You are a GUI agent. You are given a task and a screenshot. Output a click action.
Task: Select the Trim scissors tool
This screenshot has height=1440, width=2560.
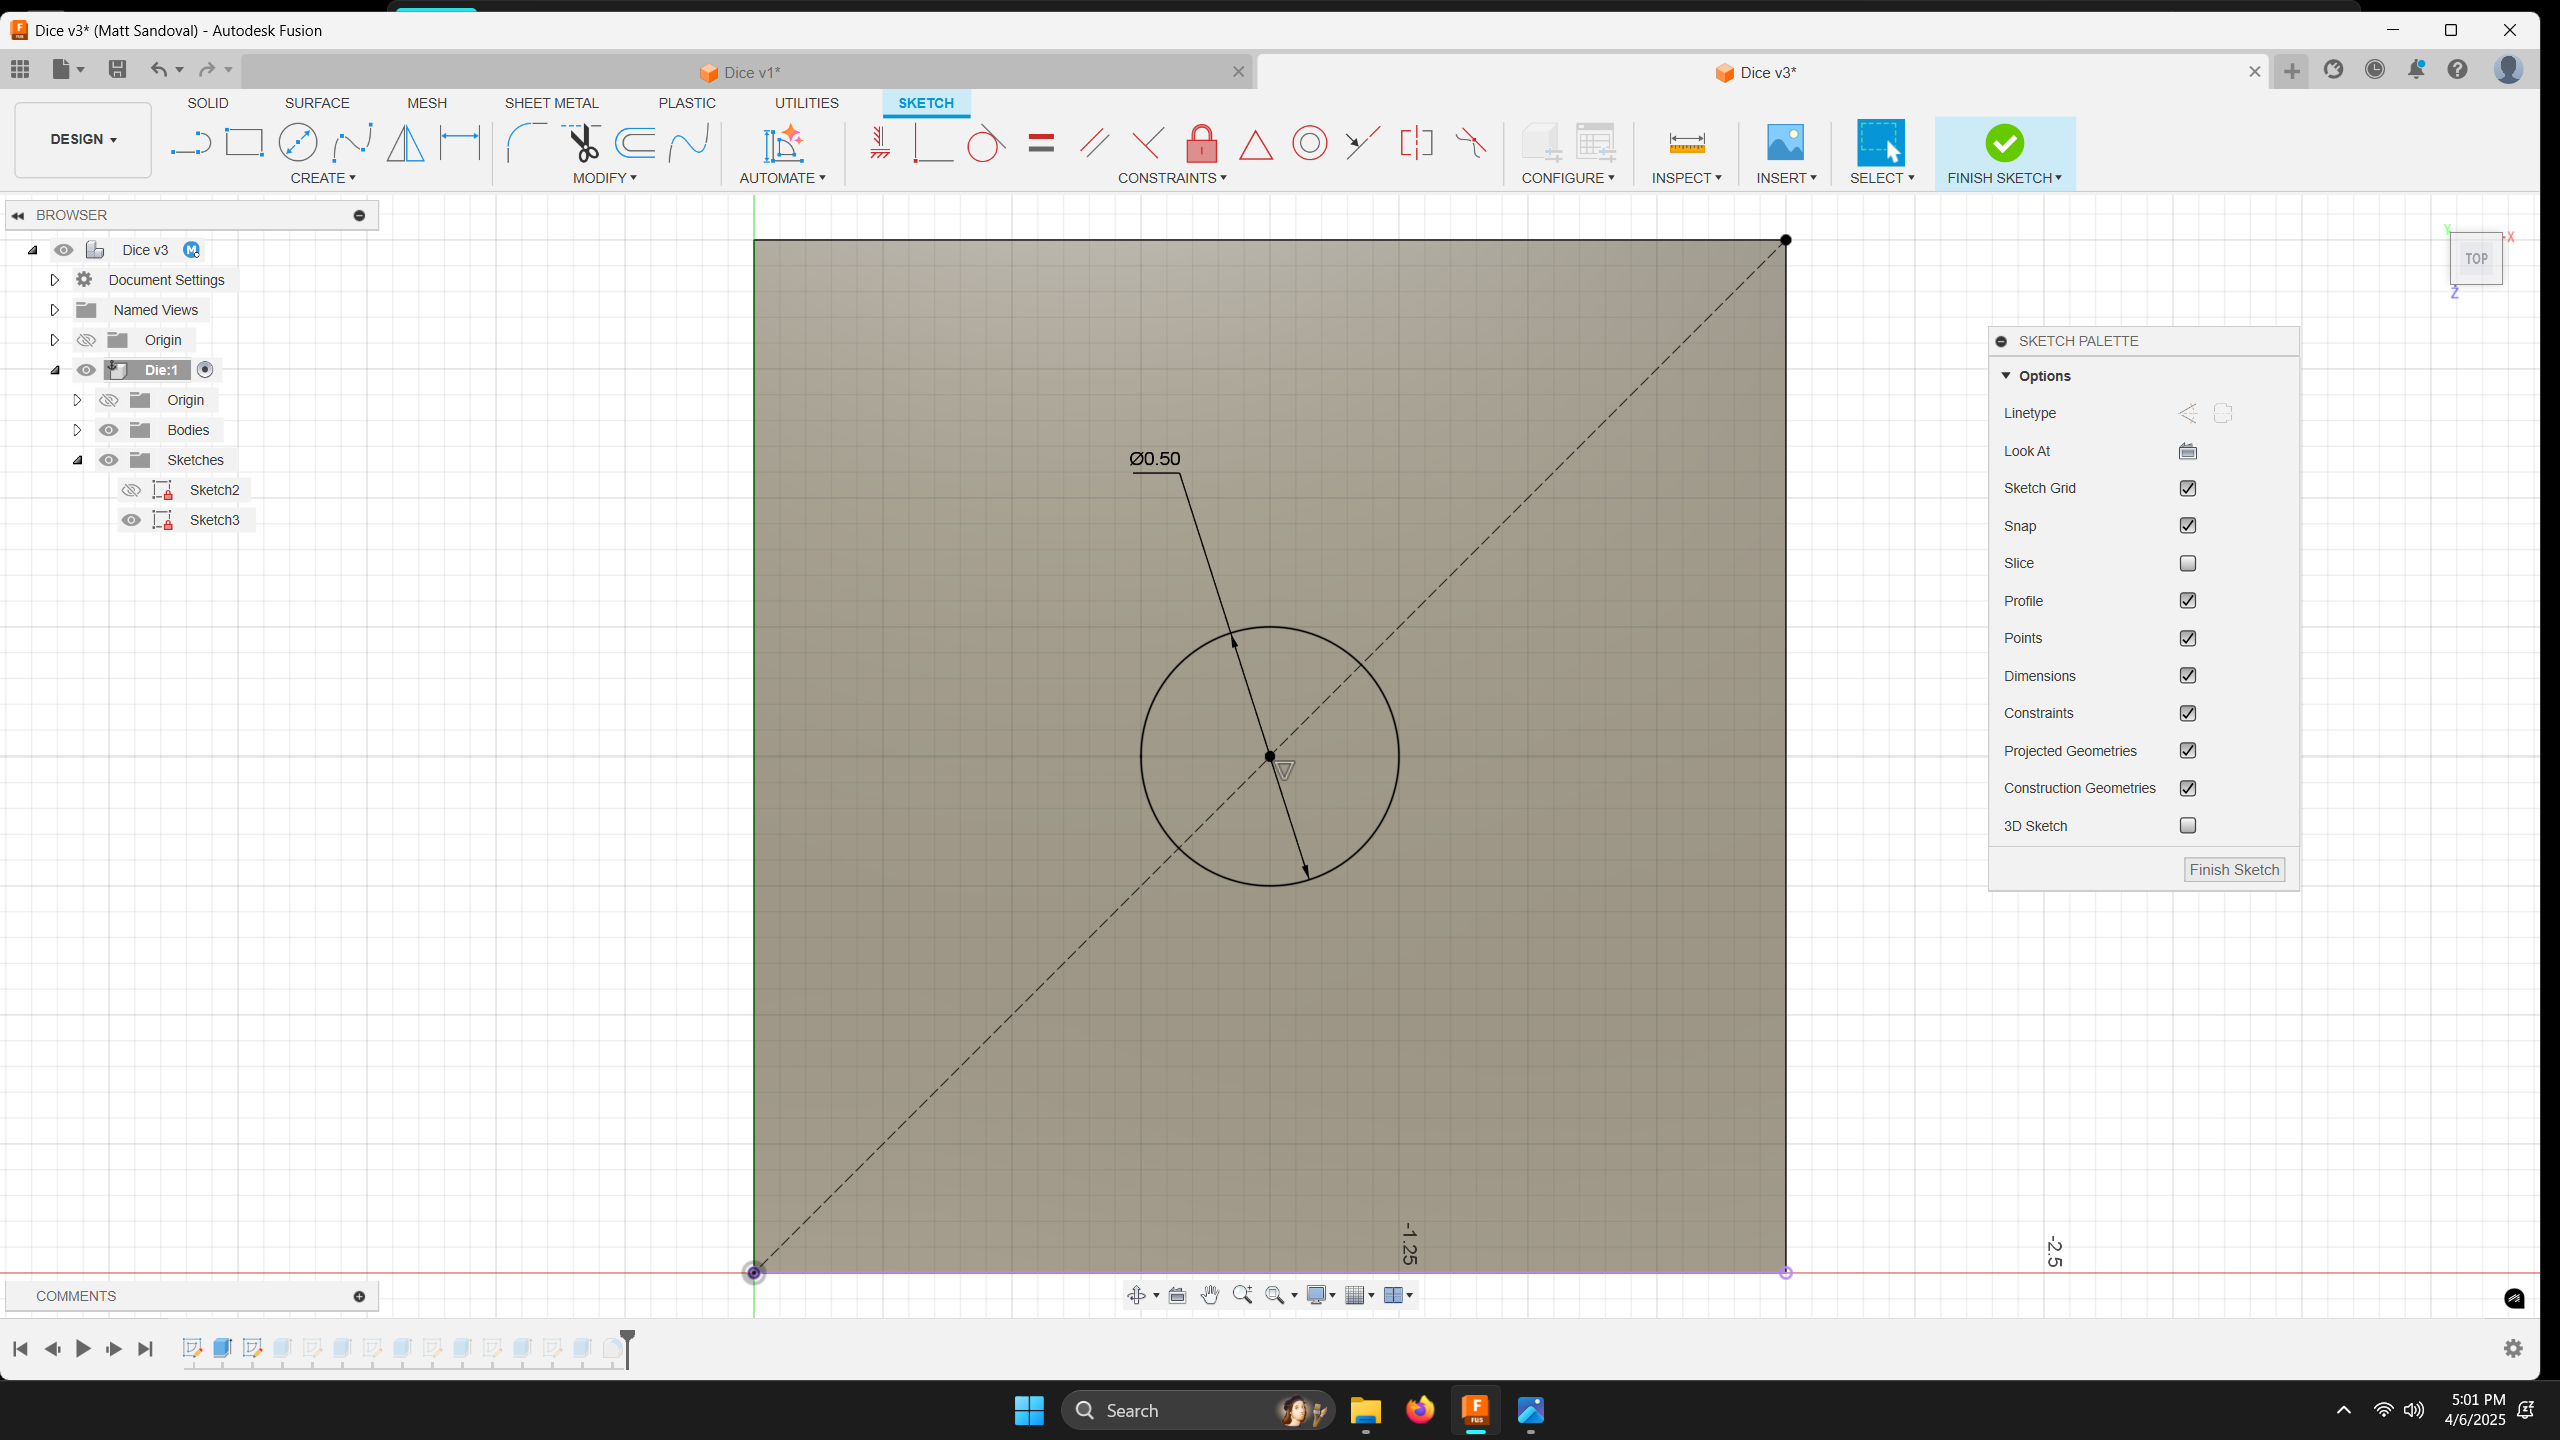[582, 143]
